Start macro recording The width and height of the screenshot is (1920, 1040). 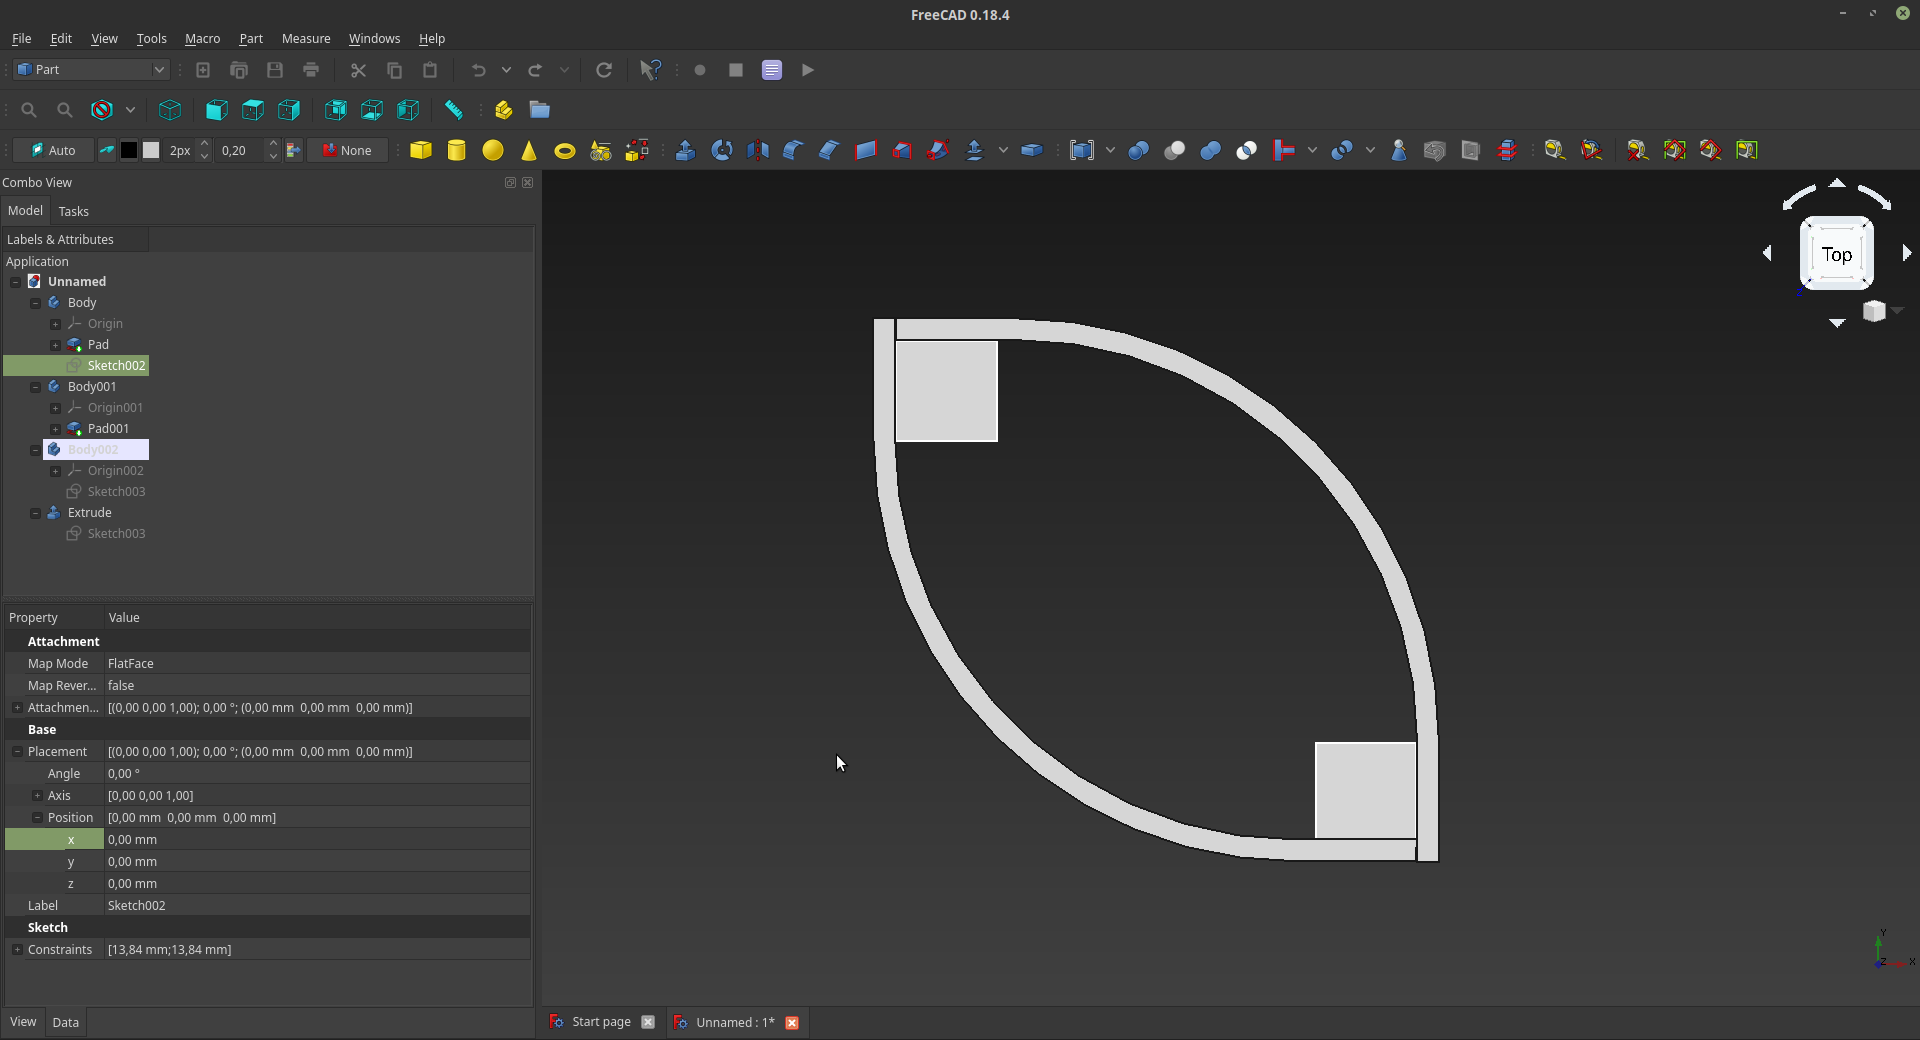pos(700,70)
